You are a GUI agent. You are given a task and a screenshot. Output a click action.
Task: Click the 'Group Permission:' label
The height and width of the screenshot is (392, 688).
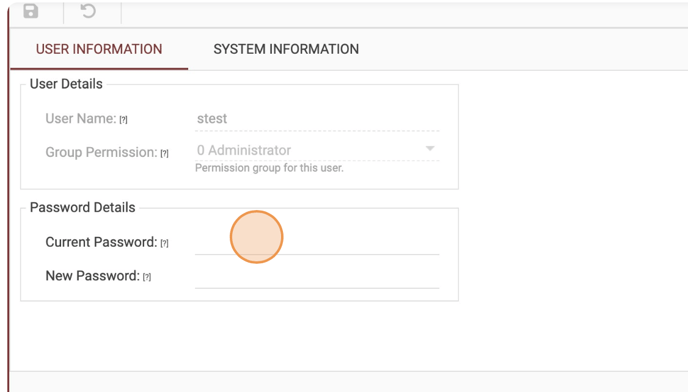(x=101, y=152)
